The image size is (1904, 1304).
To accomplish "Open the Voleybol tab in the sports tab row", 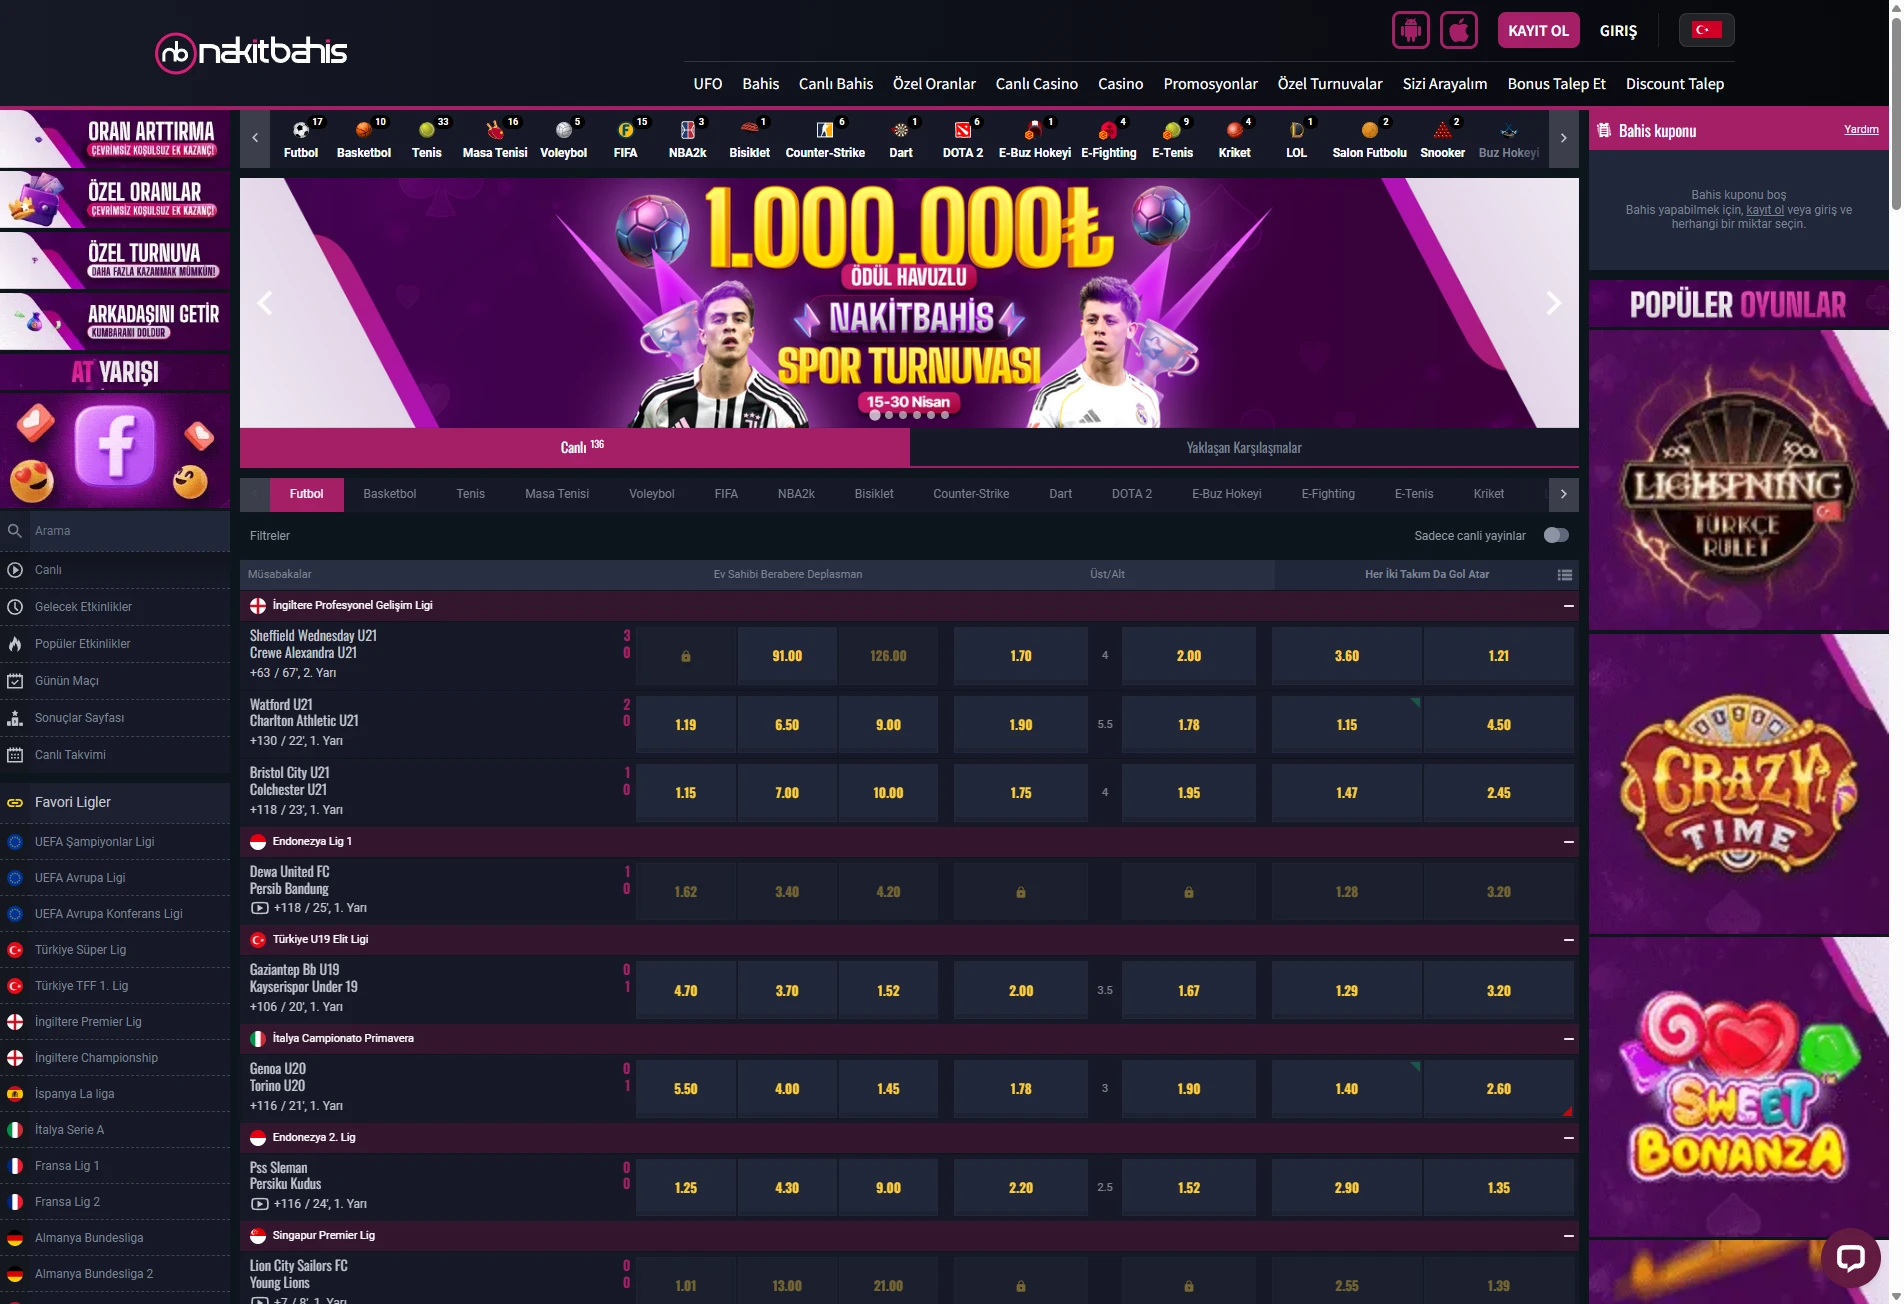I will (x=652, y=494).
